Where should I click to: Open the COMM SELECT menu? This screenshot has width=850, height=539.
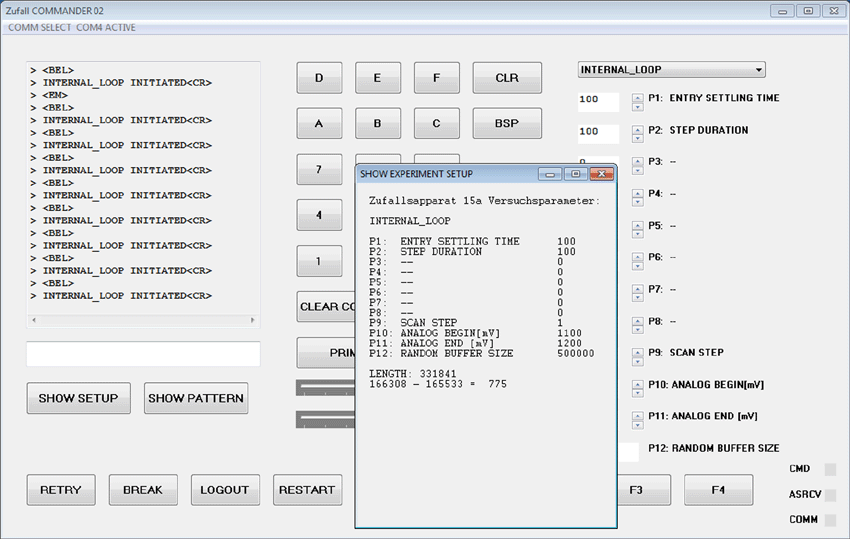click(39, 27)
